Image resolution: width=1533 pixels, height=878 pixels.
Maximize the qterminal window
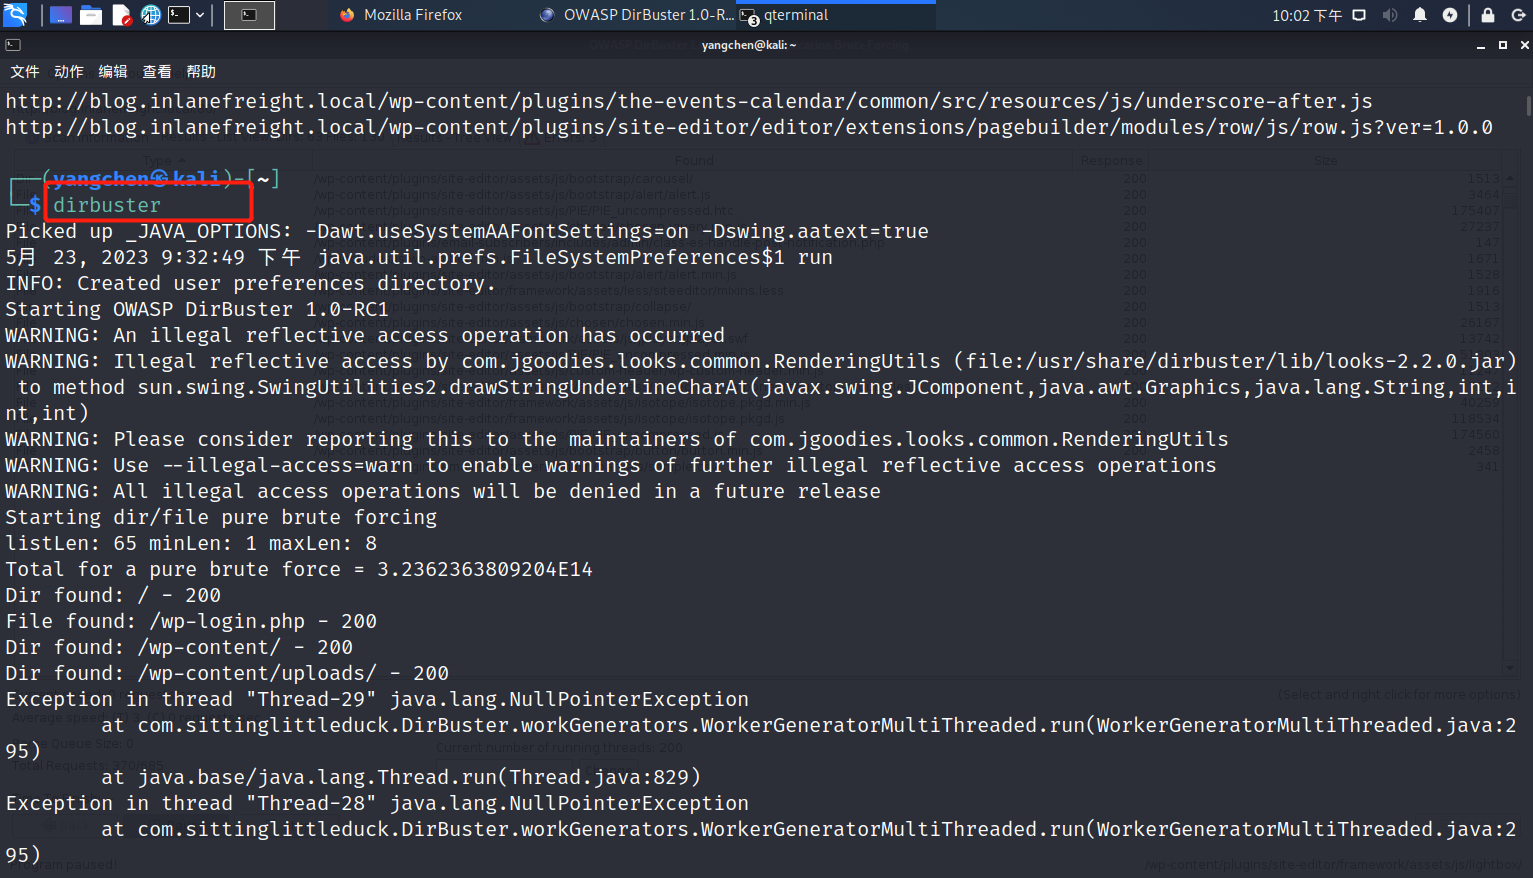tap(1503, 45)
